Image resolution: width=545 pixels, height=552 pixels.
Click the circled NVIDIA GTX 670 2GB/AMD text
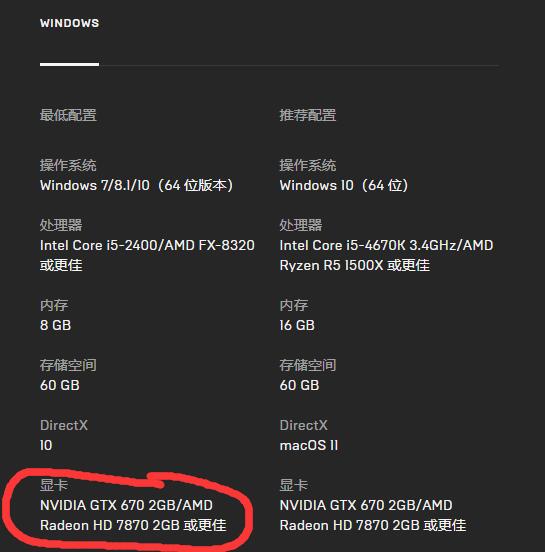point(126,505)
